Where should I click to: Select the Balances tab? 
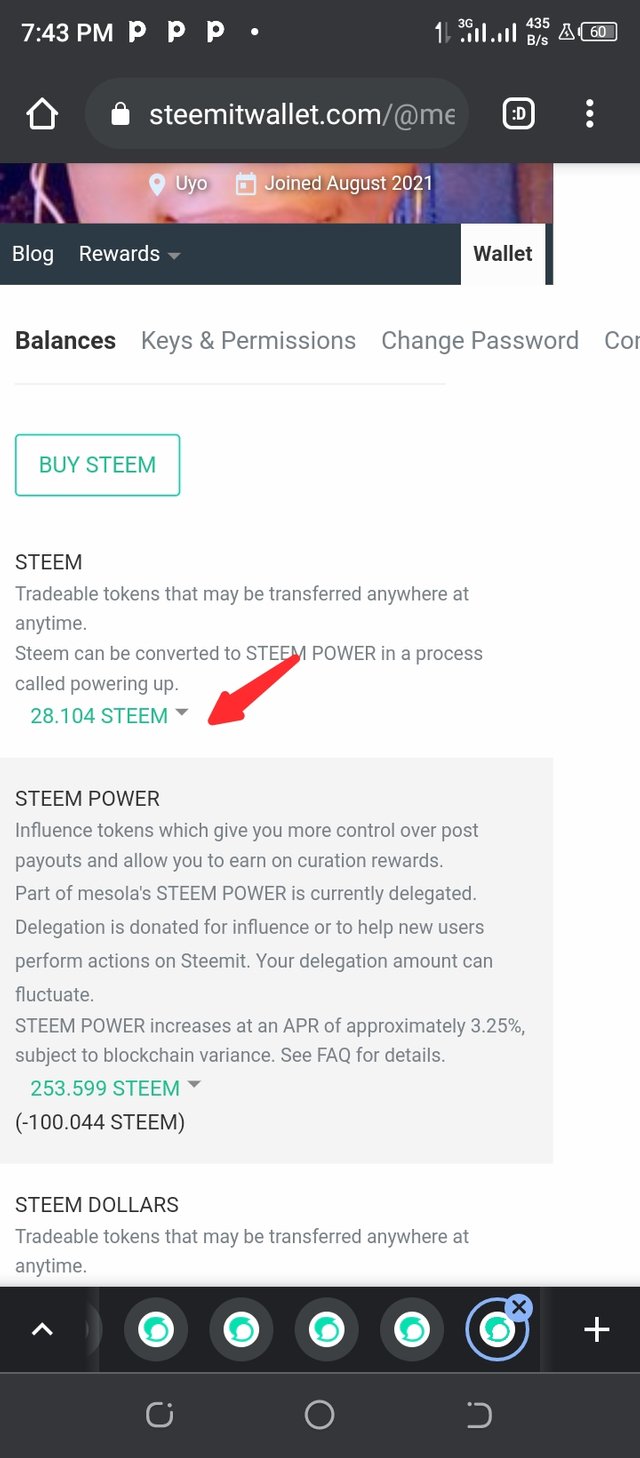65,341
